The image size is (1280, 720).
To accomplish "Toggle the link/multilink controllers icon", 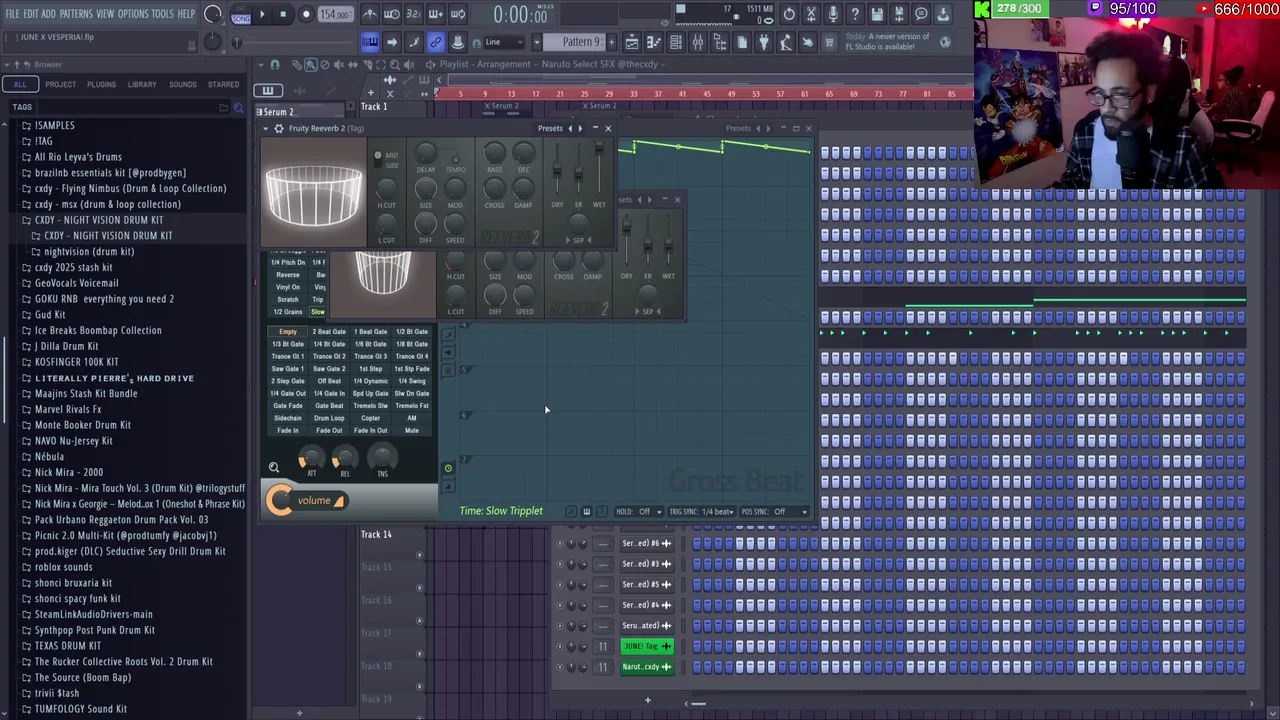I will point(436,42).
